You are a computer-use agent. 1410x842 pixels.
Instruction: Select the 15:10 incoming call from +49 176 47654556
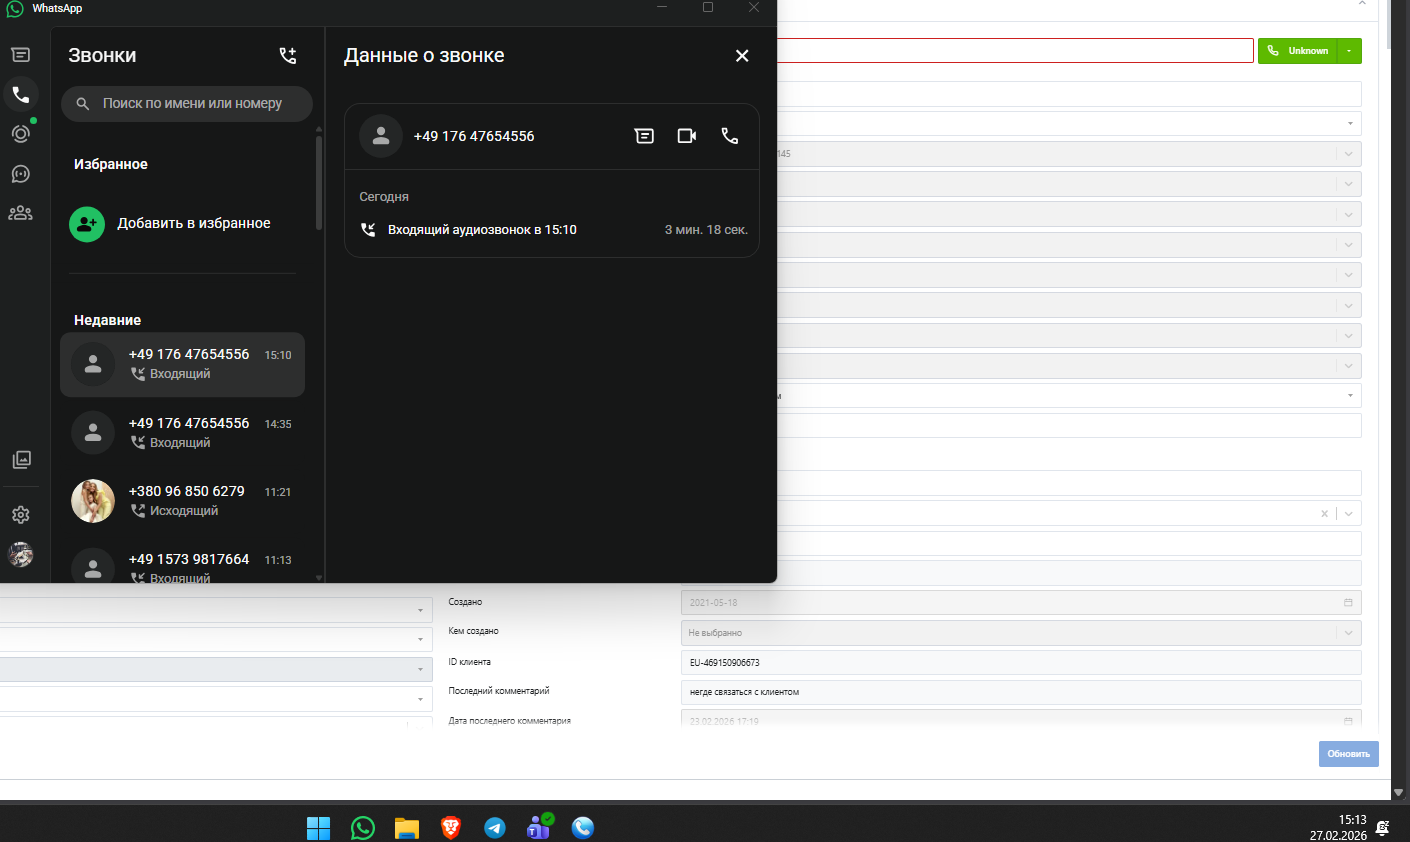click(x=183, y=364)
